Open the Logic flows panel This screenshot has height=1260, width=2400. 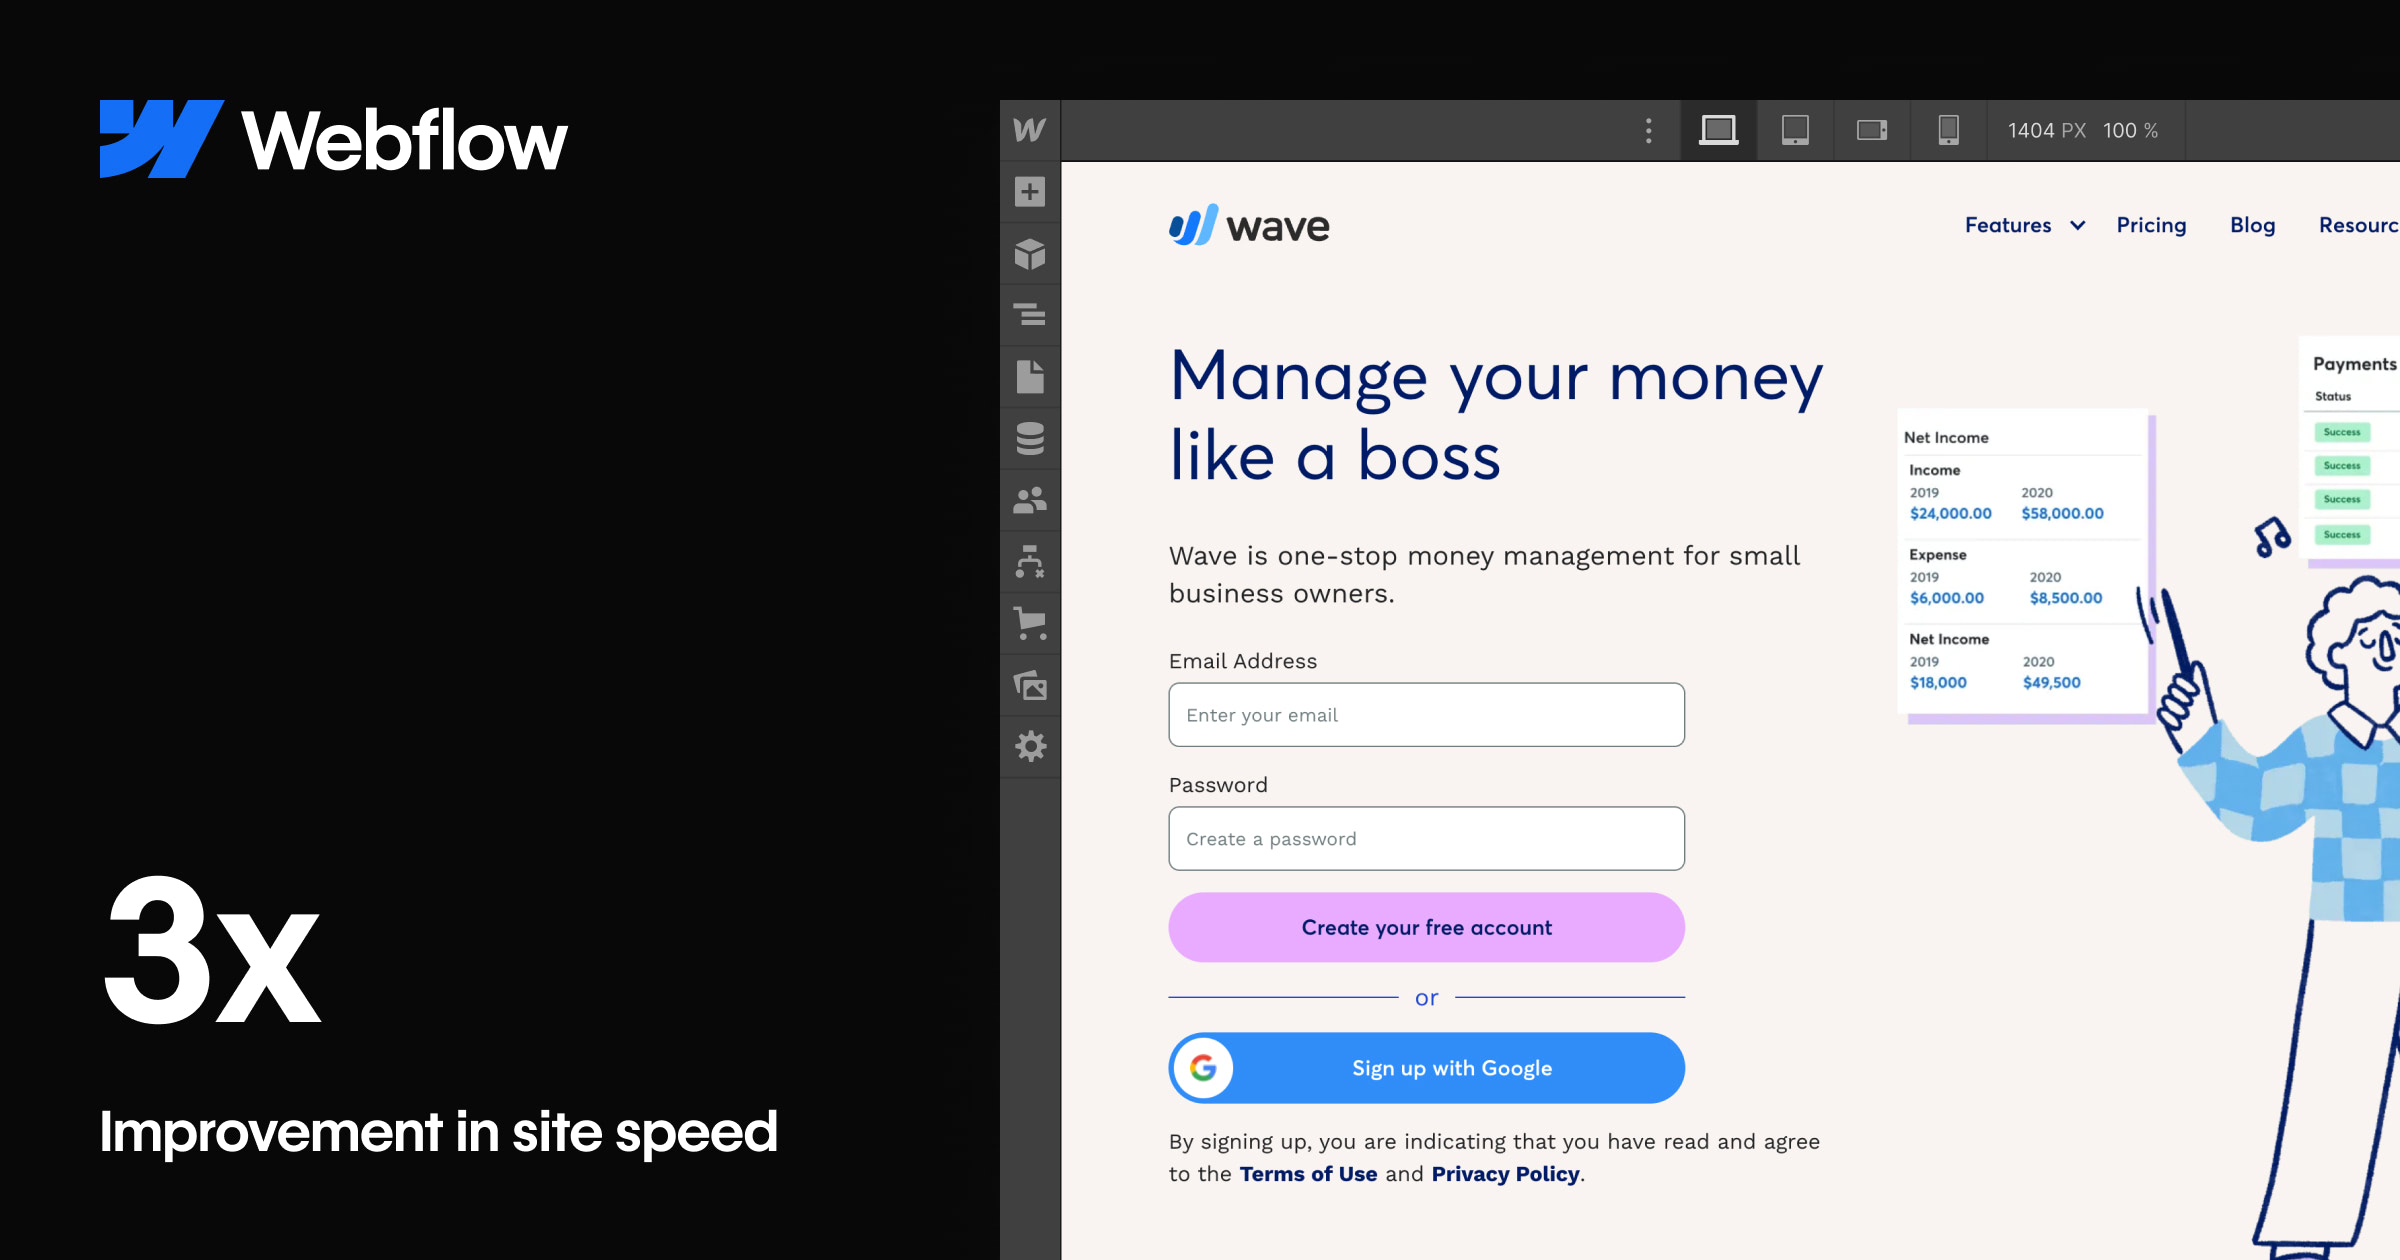1030,562
